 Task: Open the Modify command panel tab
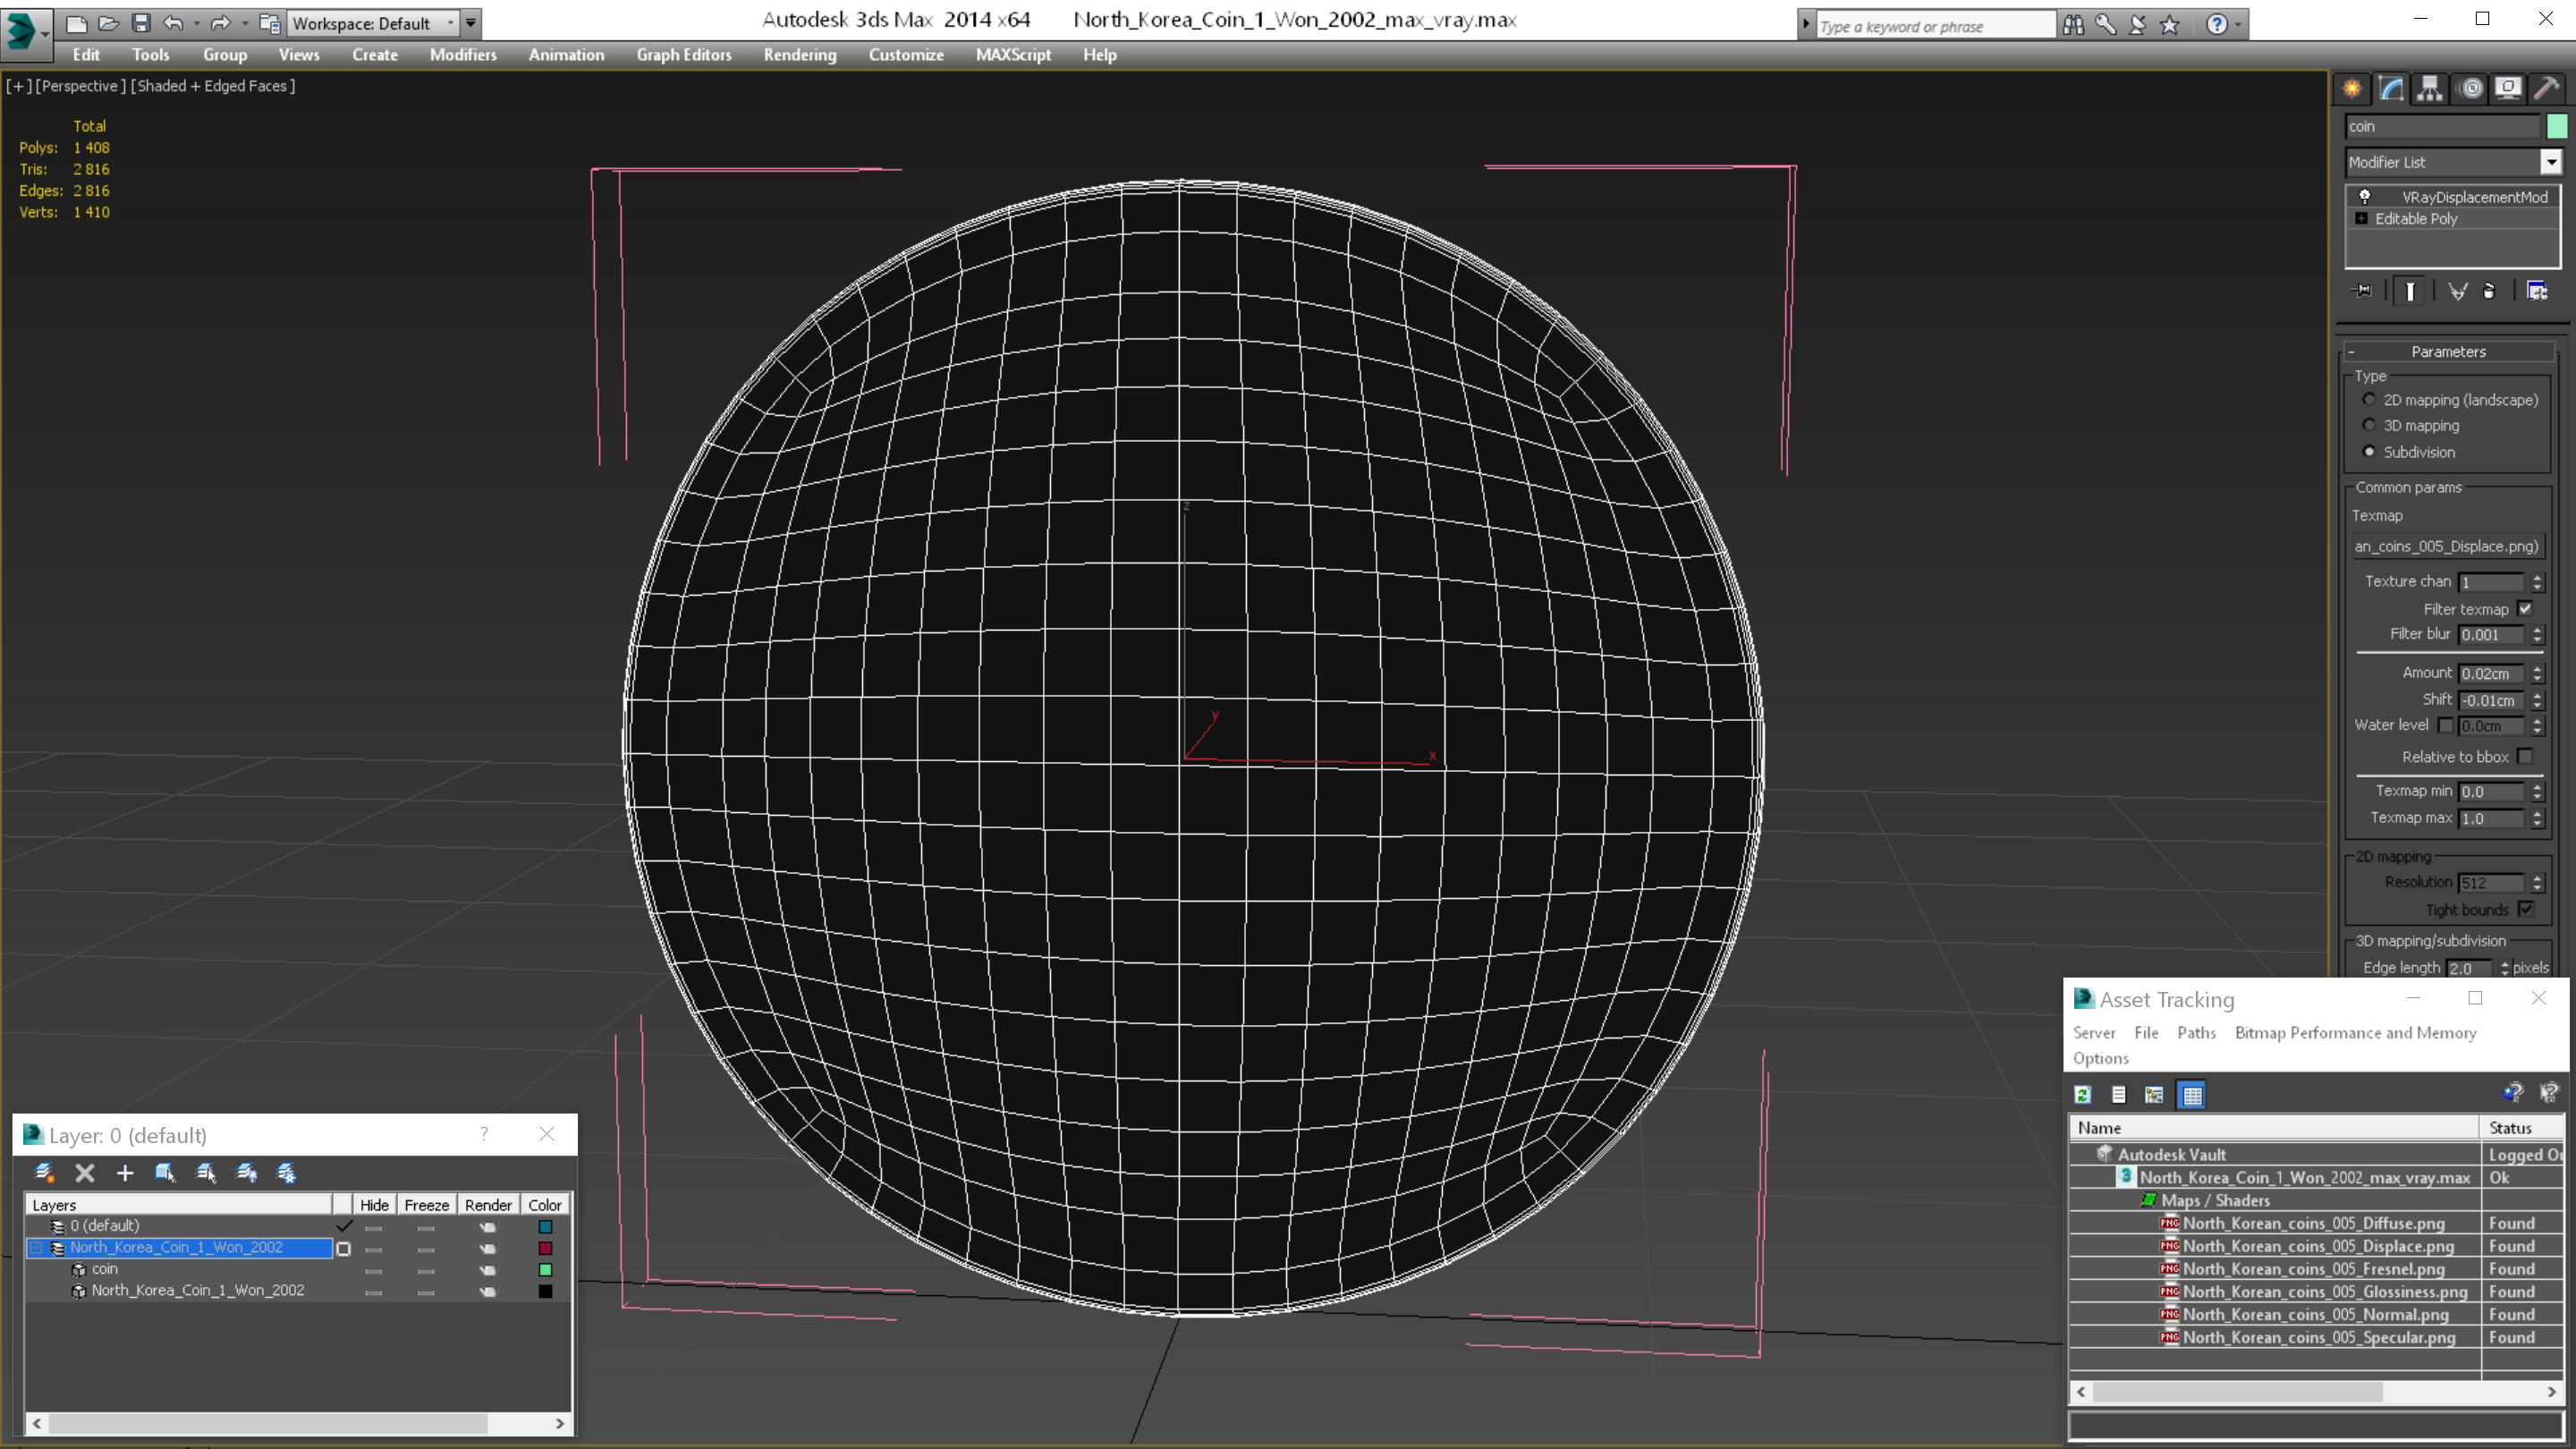click(x=2391, y=88)
